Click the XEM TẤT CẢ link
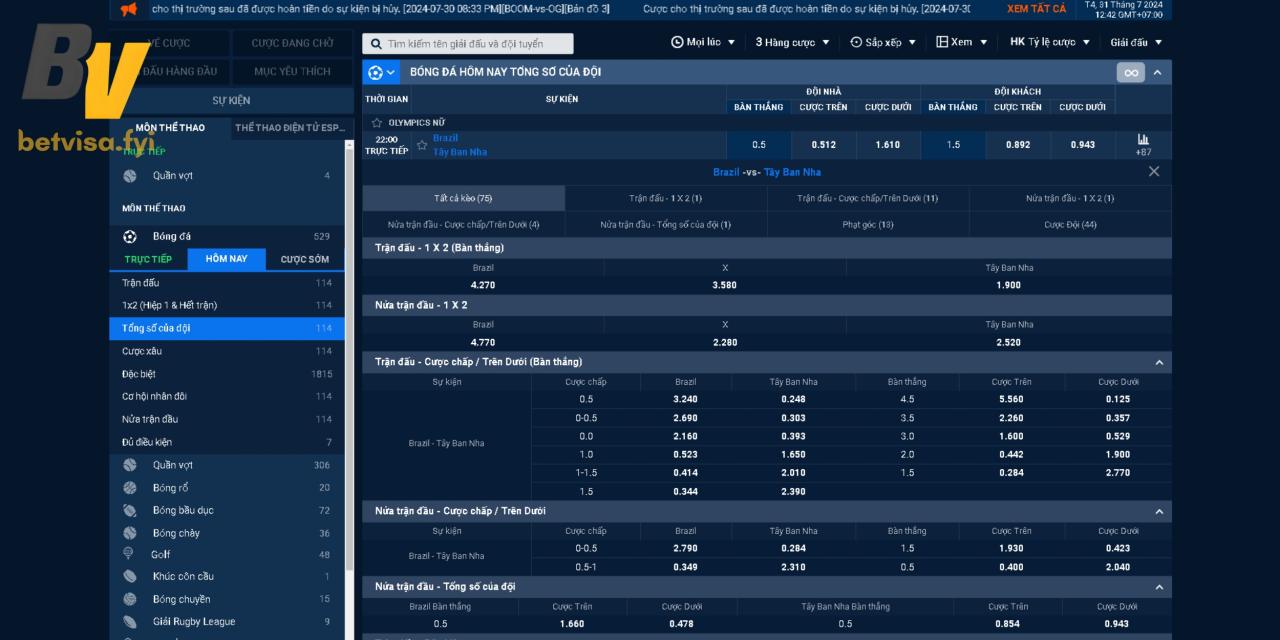 (1036, 9)
